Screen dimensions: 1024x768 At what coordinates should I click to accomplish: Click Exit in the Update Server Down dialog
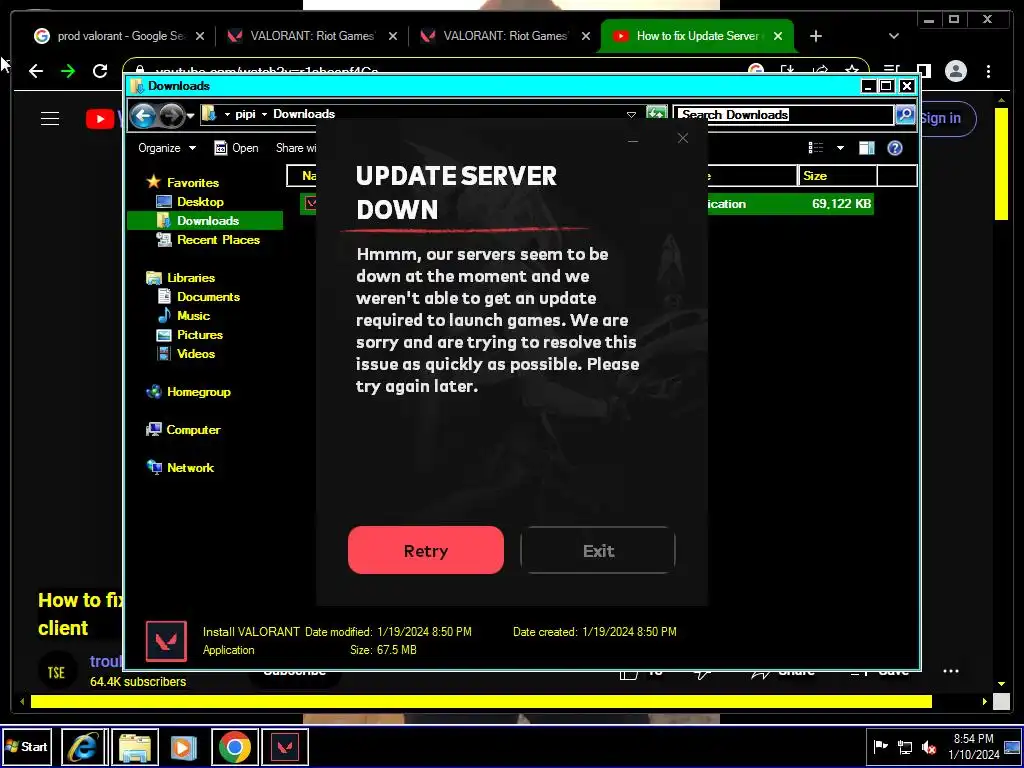pyautogui.click(x=598, y=551)
